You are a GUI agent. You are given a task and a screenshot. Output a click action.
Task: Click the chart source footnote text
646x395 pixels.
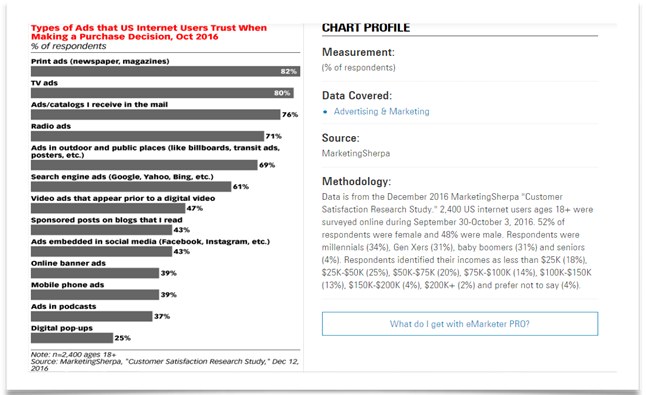165,361
